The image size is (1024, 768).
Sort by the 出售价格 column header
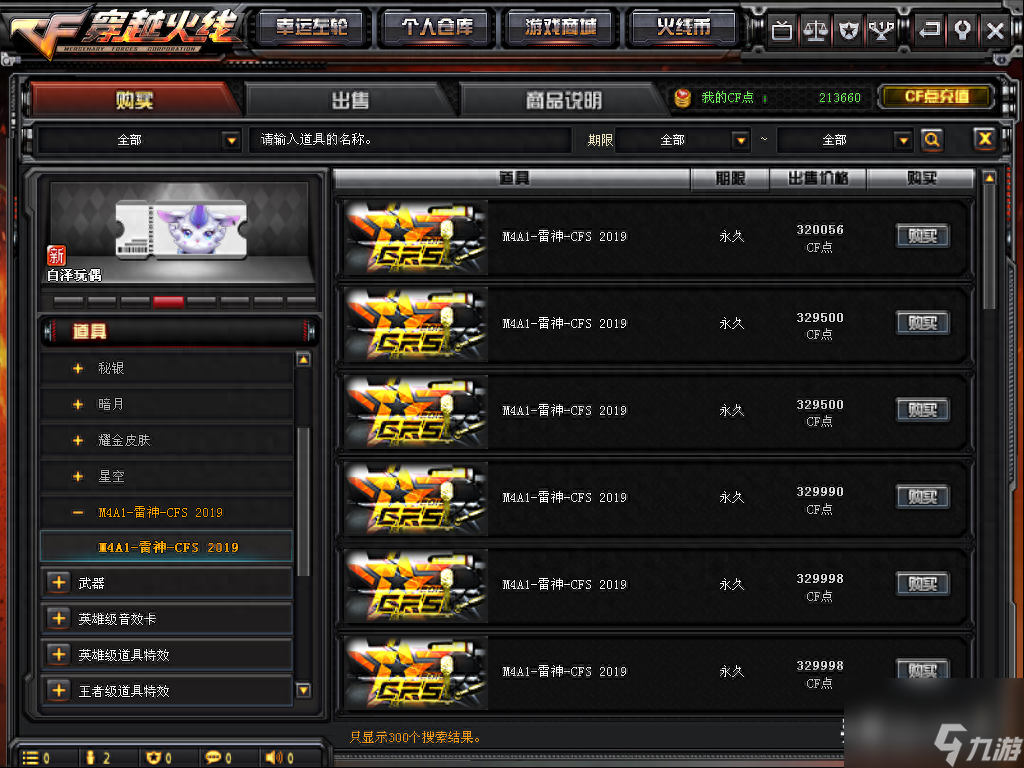pos(818,178)
